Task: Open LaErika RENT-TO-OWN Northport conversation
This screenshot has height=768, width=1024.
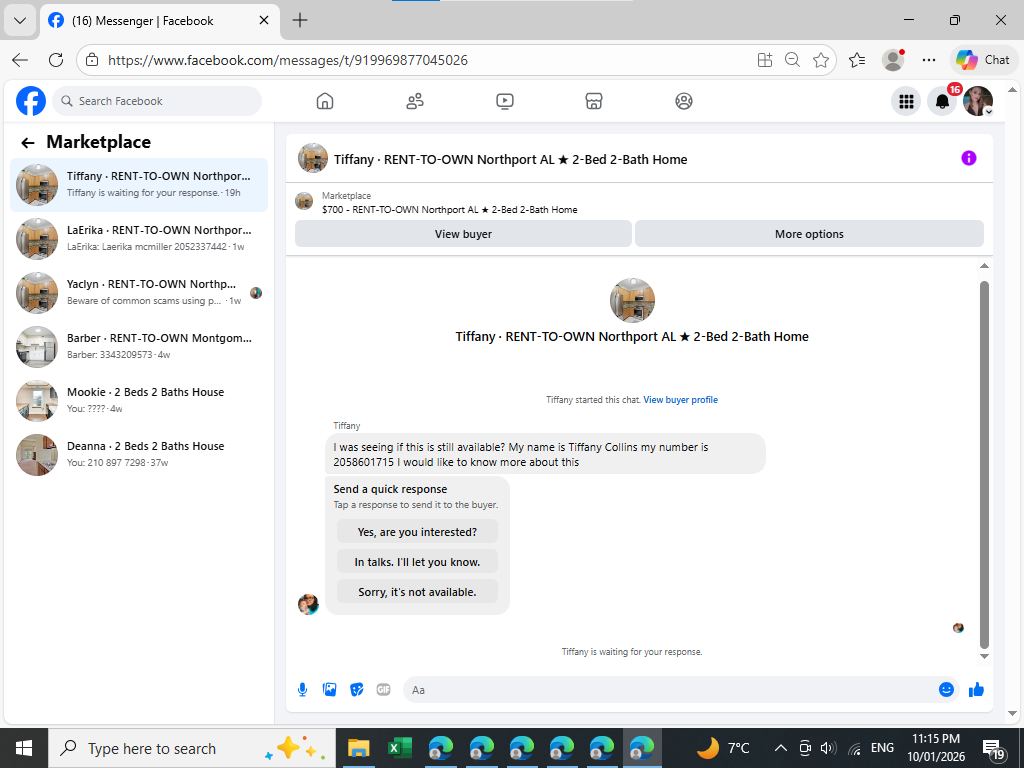Action: coord(138,239)
